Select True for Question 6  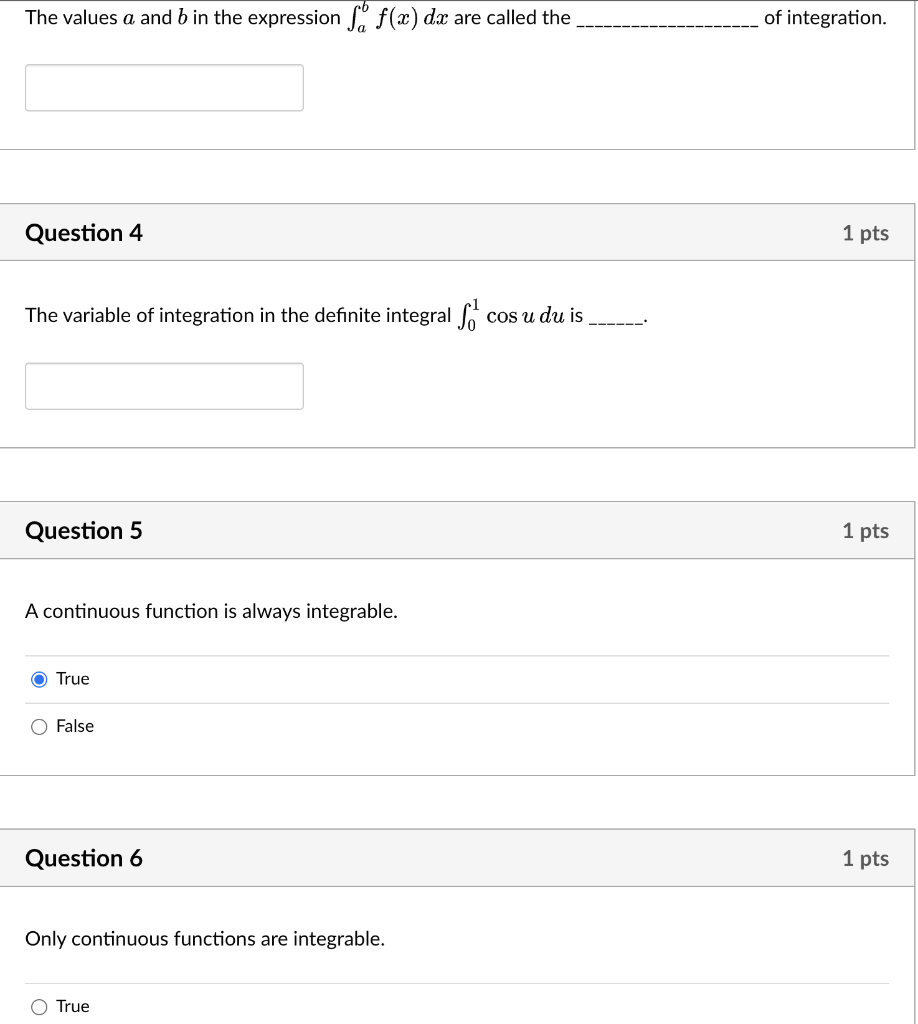[39, 1007]
